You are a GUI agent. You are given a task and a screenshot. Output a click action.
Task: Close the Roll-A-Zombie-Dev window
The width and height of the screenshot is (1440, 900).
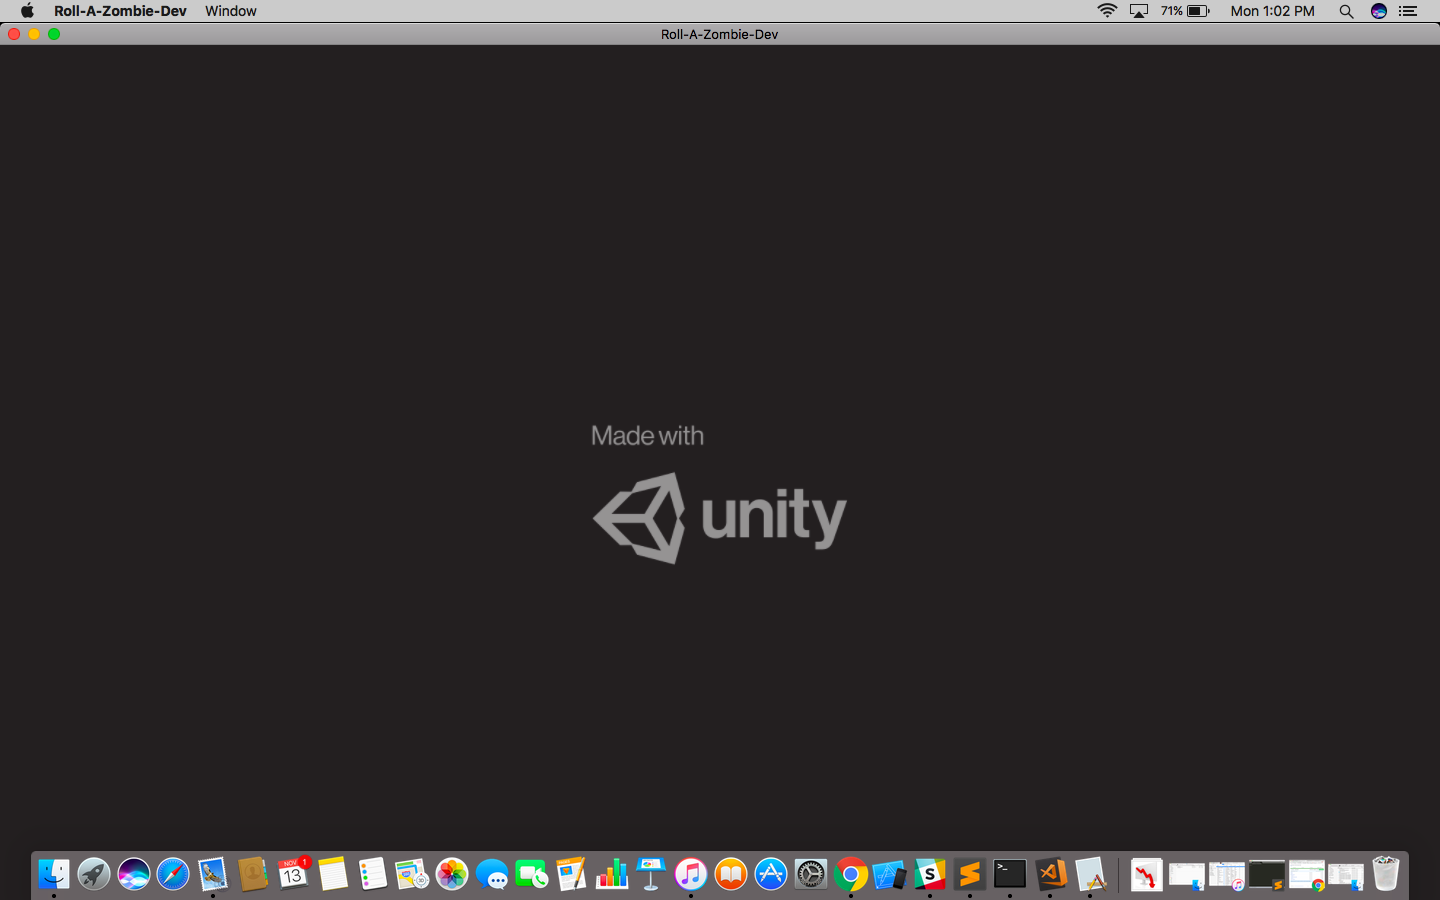point(14,34)
